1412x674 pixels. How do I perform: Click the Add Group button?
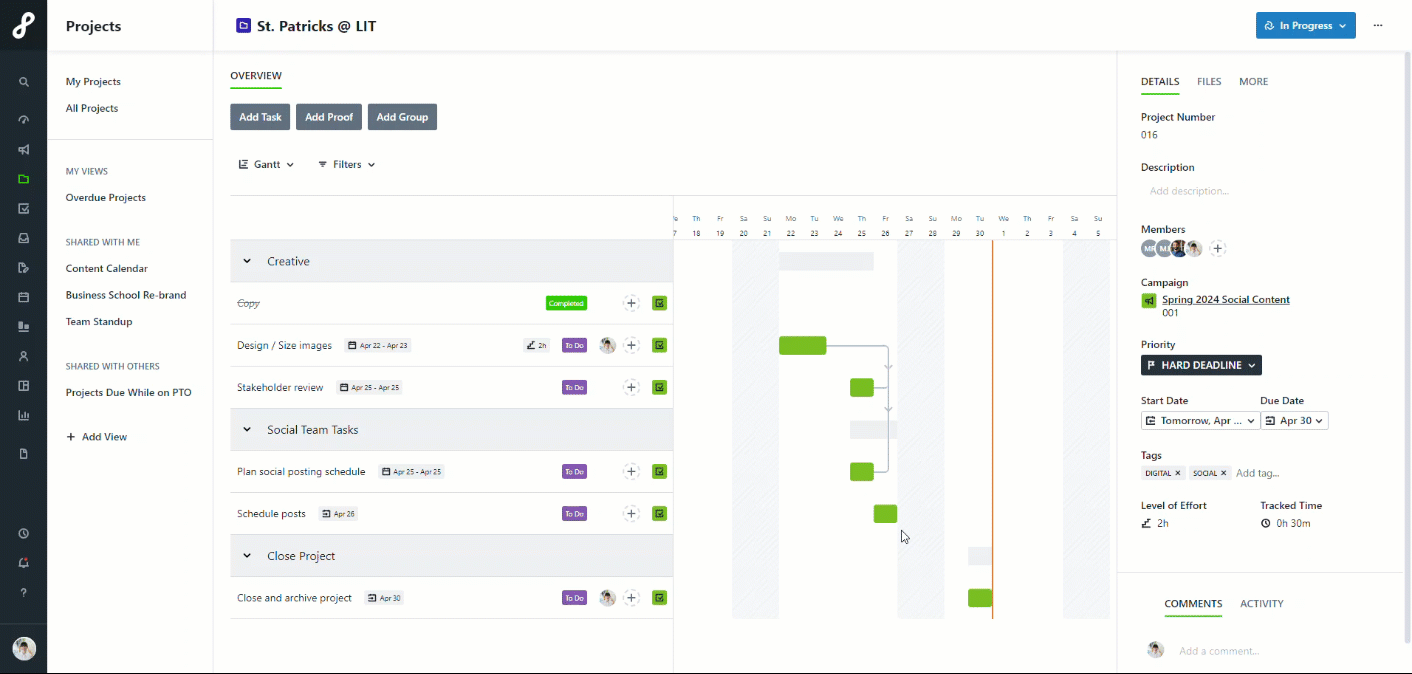pos(402,117)
